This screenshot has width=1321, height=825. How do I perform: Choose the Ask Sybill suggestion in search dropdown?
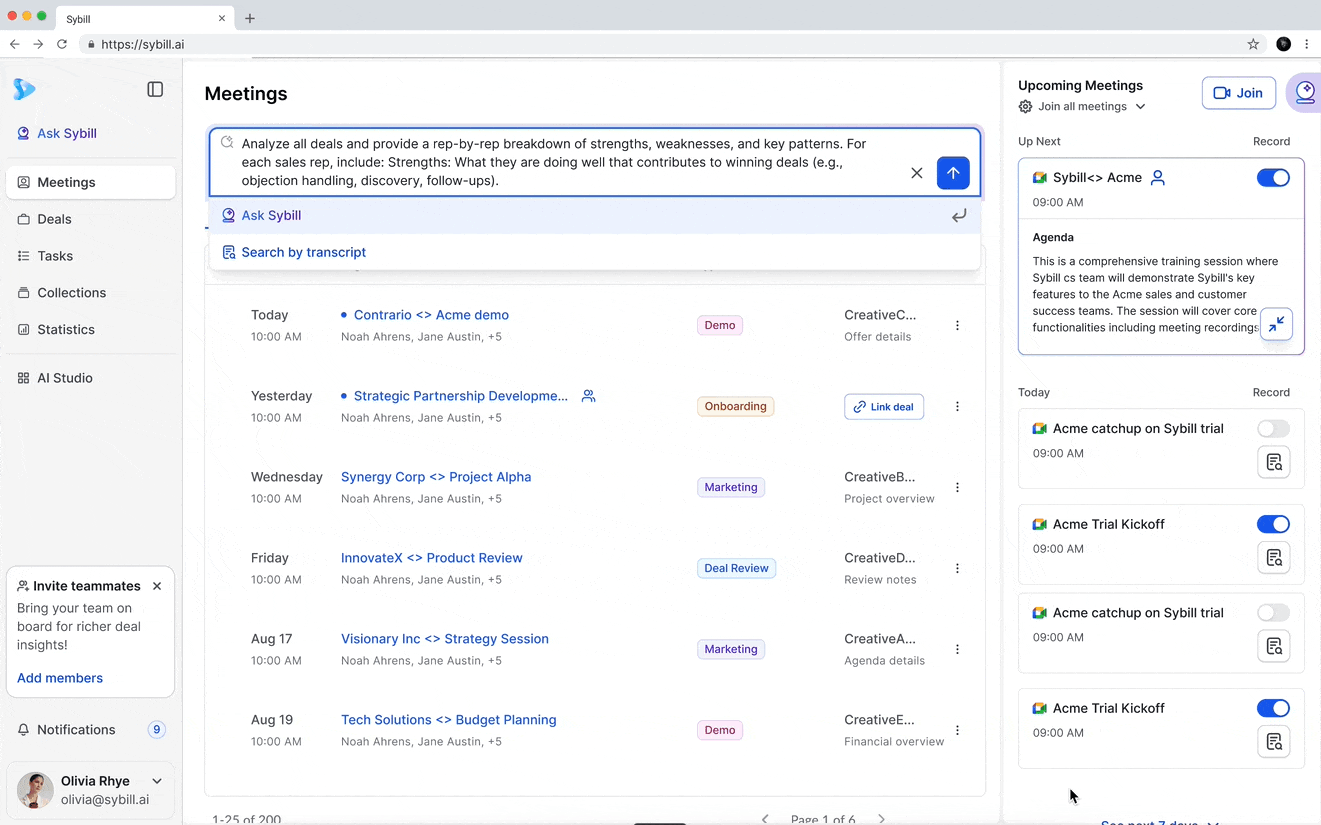(x=595, y=215)
